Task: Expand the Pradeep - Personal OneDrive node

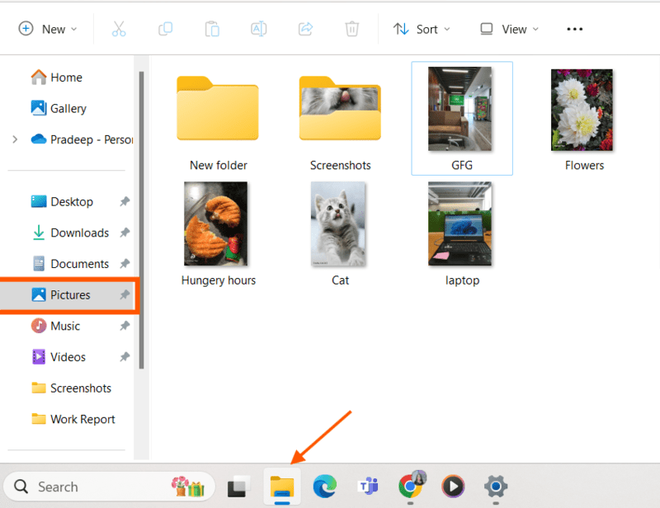Action: [x=15, y=139]
